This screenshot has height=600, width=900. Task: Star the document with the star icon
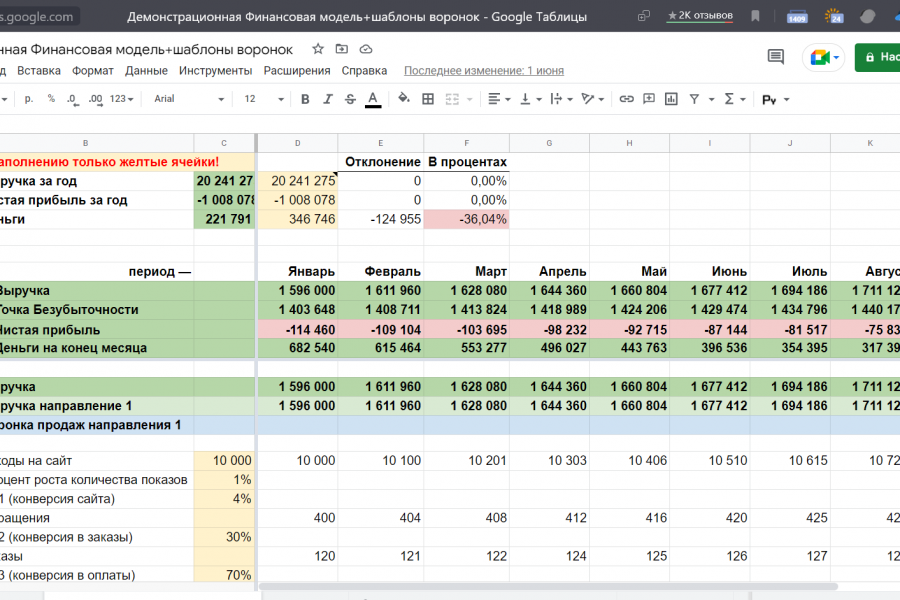click(318, 49)
